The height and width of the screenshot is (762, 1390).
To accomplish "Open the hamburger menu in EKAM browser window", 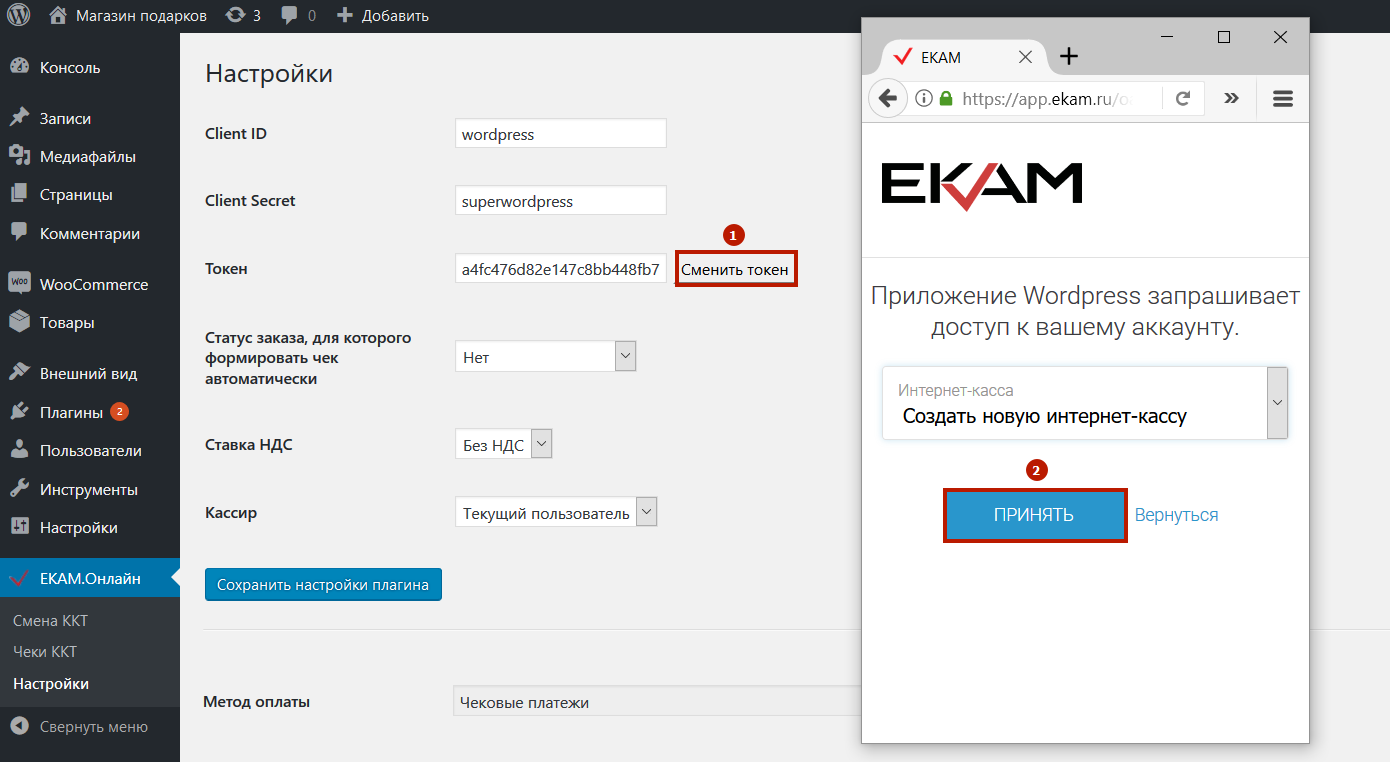I will (x=1283, y=98).
